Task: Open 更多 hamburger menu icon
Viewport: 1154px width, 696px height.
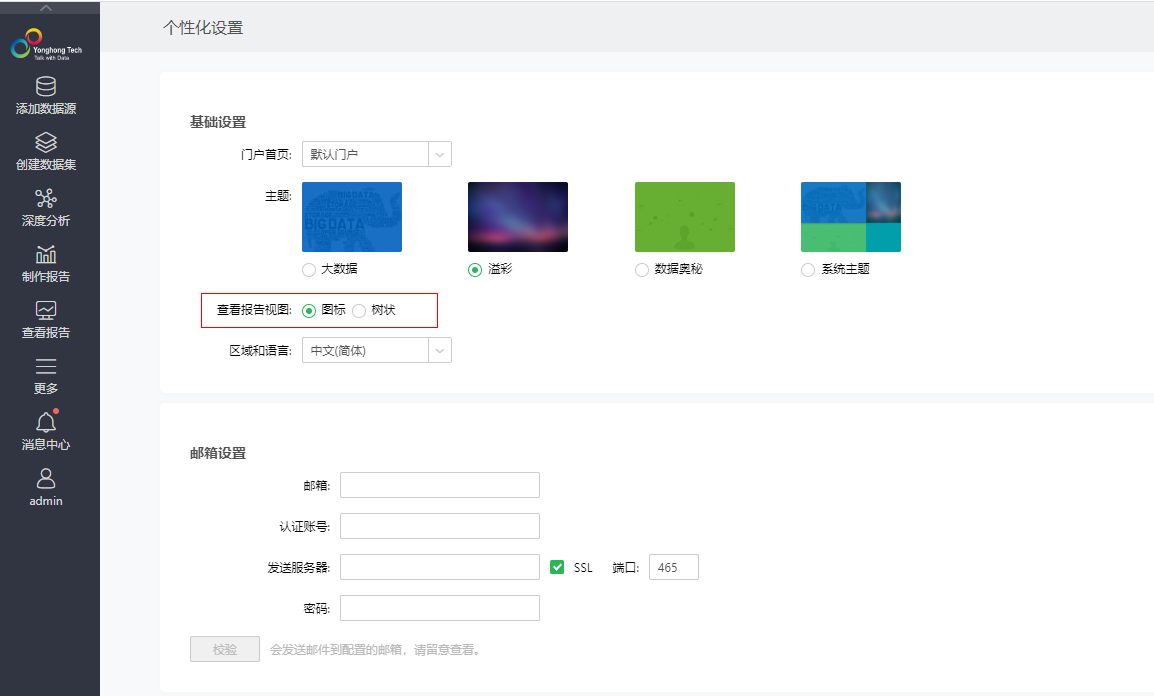Action: coord(46,366)
